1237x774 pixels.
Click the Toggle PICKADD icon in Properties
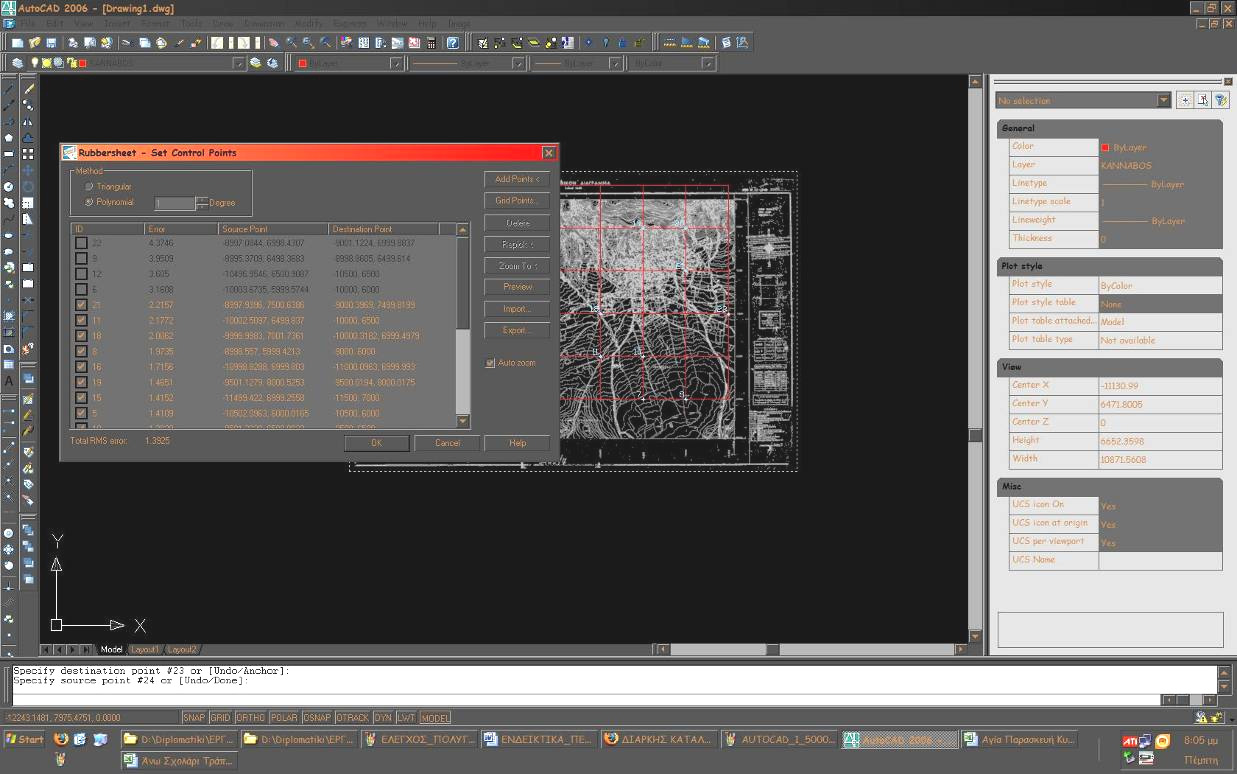pyautogui.click(x=1185, y=100)
